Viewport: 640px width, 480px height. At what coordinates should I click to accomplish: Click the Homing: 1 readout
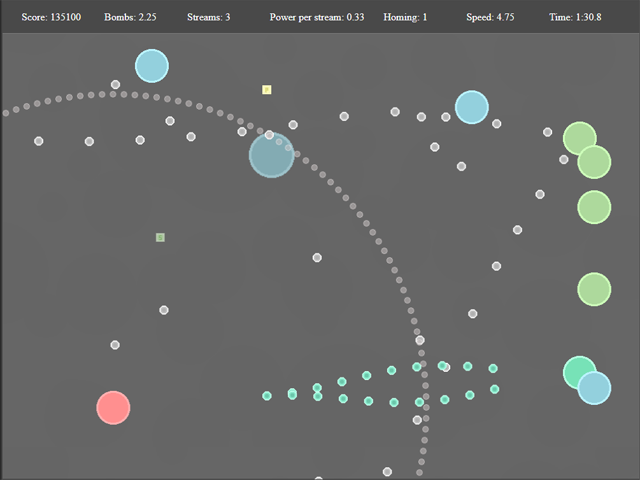(405, 17)
